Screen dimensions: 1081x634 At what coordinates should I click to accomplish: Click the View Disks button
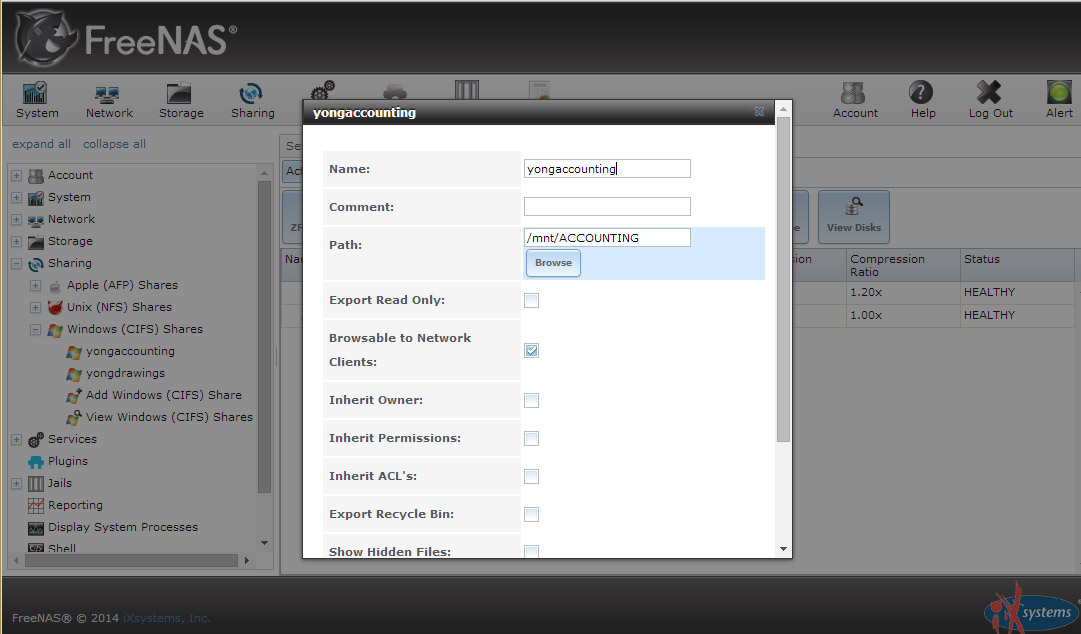tap(853, 217)
